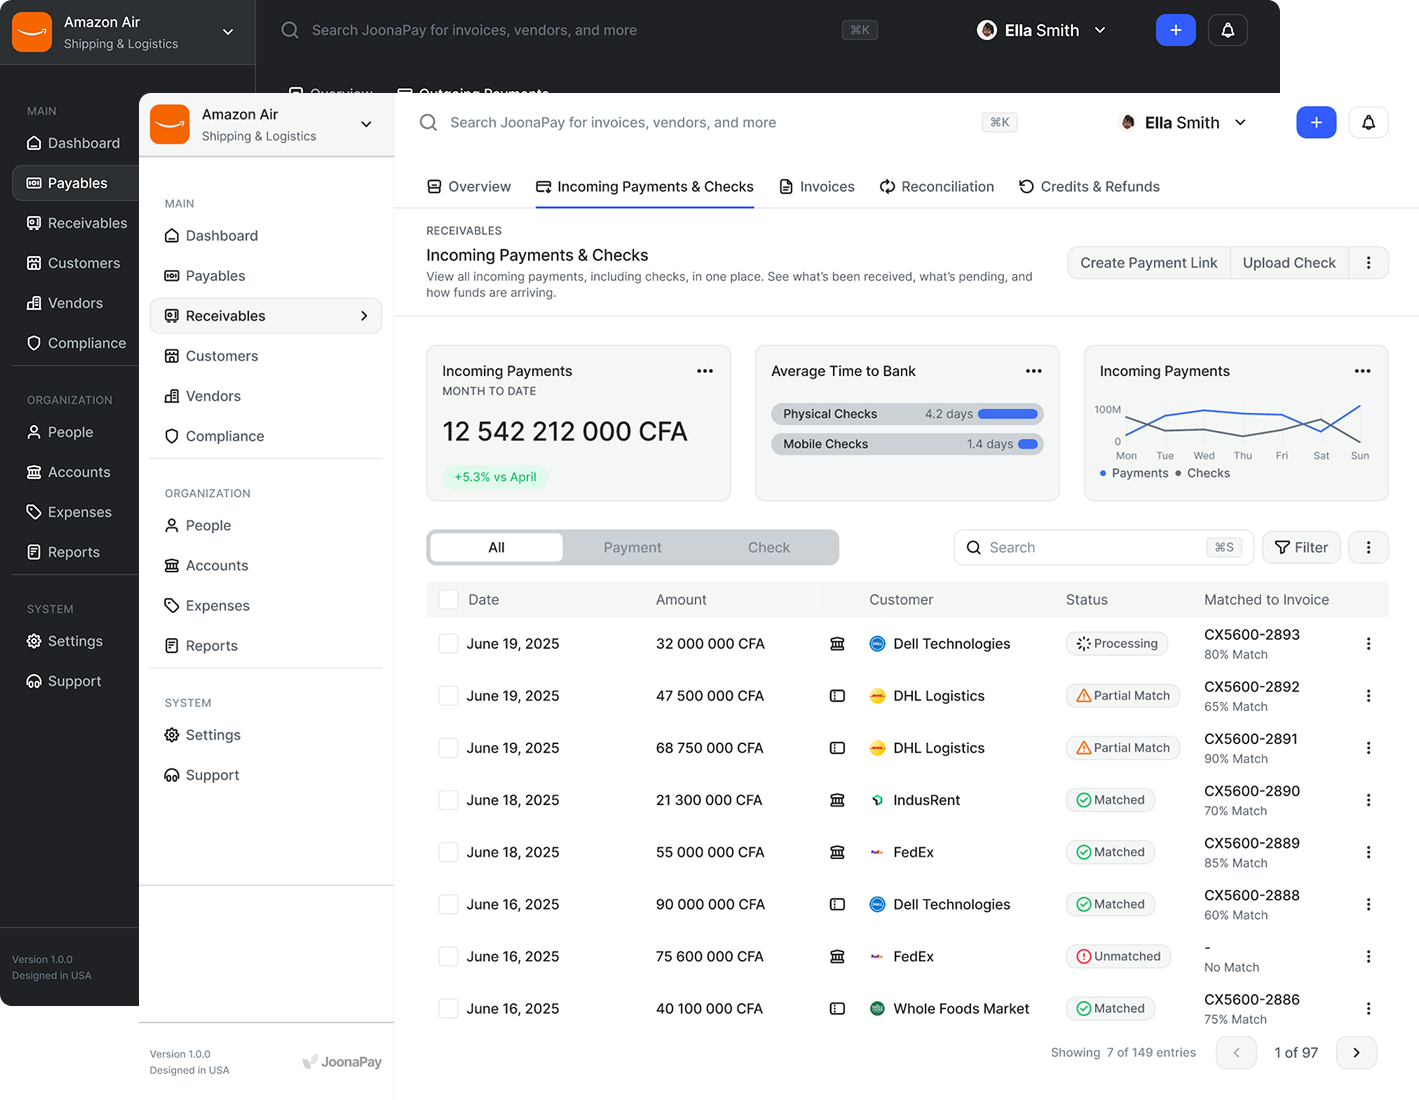
Task: Select checkbox for Whole Foods Market row
Action: 448,1008
